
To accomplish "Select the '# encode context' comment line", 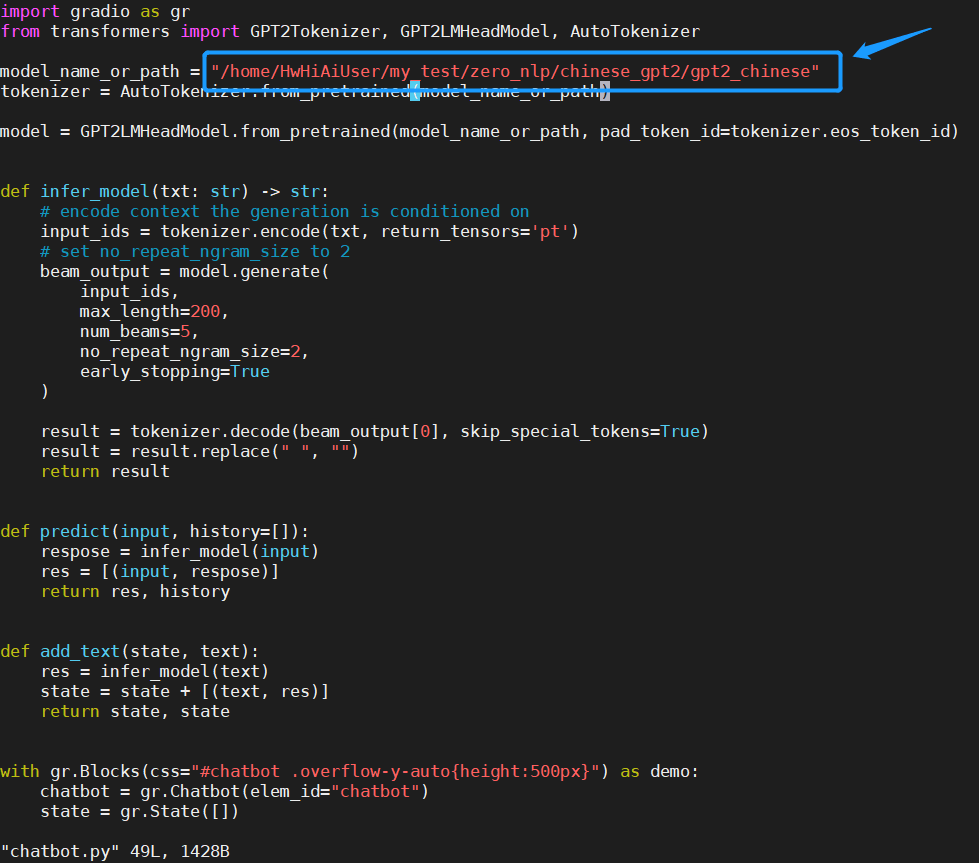I will coord(284,211).
